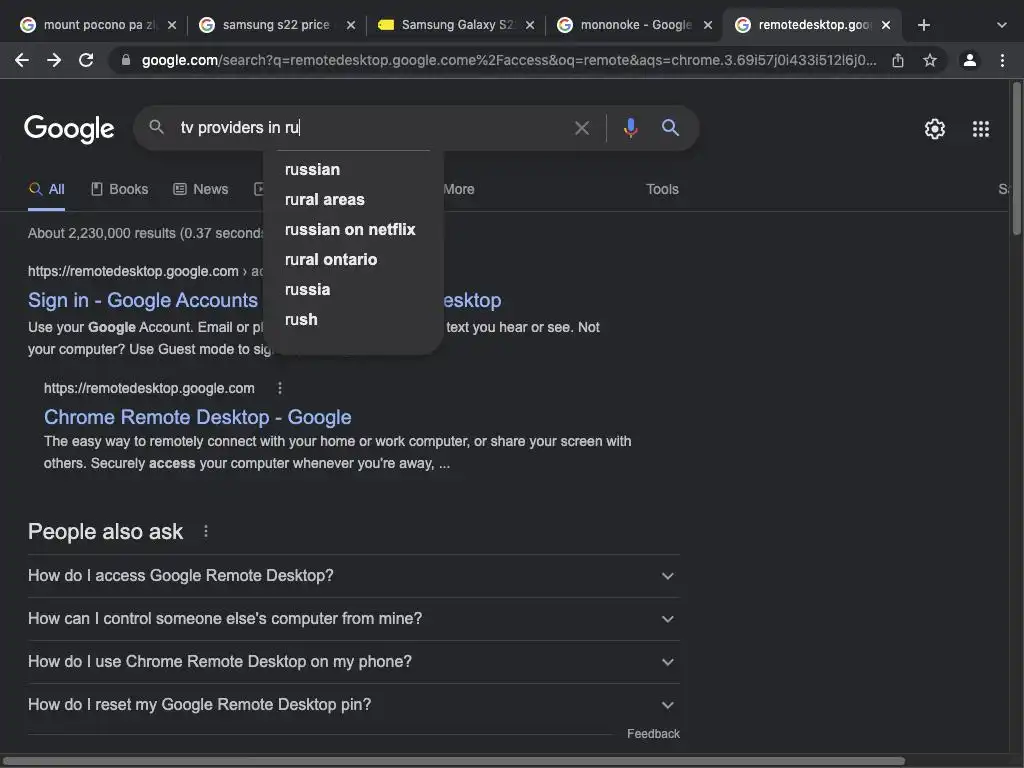
Task: Go back with the browser back arrow
Action: click(22, 60)
